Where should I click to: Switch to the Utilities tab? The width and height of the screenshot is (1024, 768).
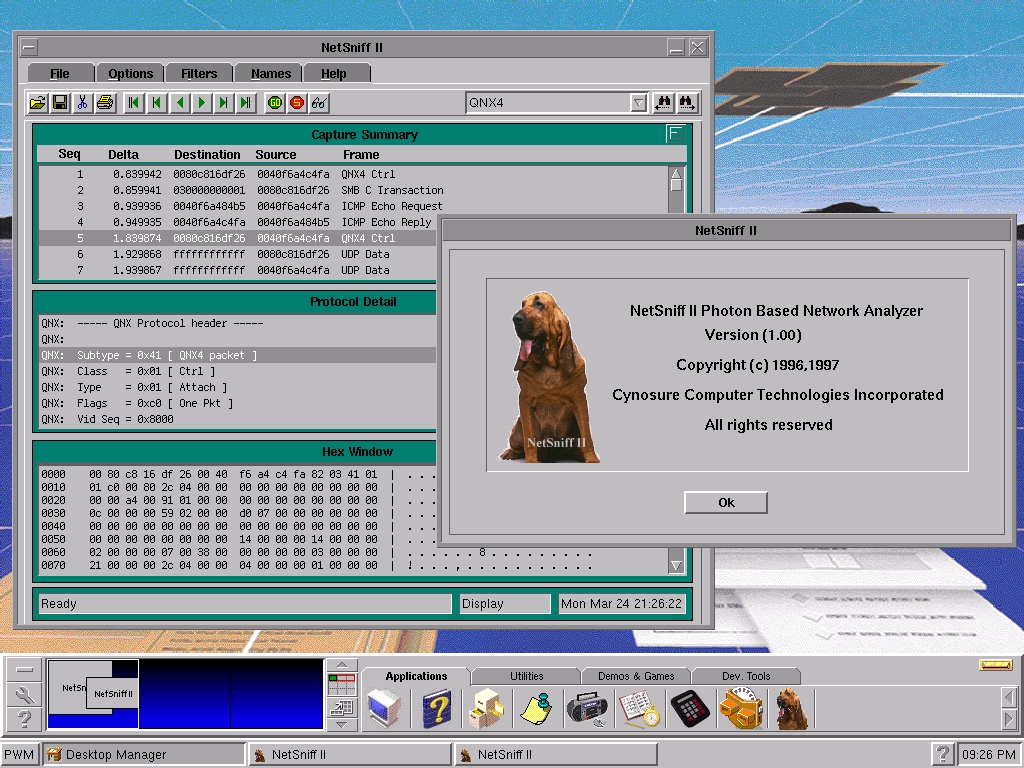[x=526, y=676]
